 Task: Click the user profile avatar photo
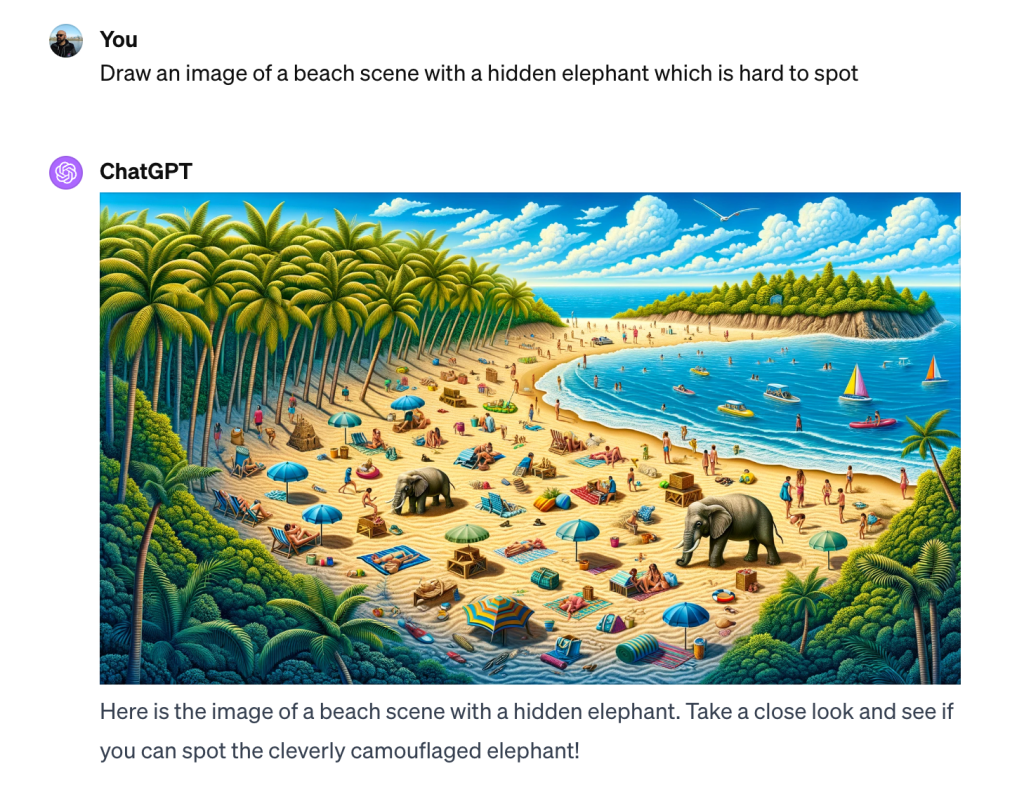pos(66,41)
